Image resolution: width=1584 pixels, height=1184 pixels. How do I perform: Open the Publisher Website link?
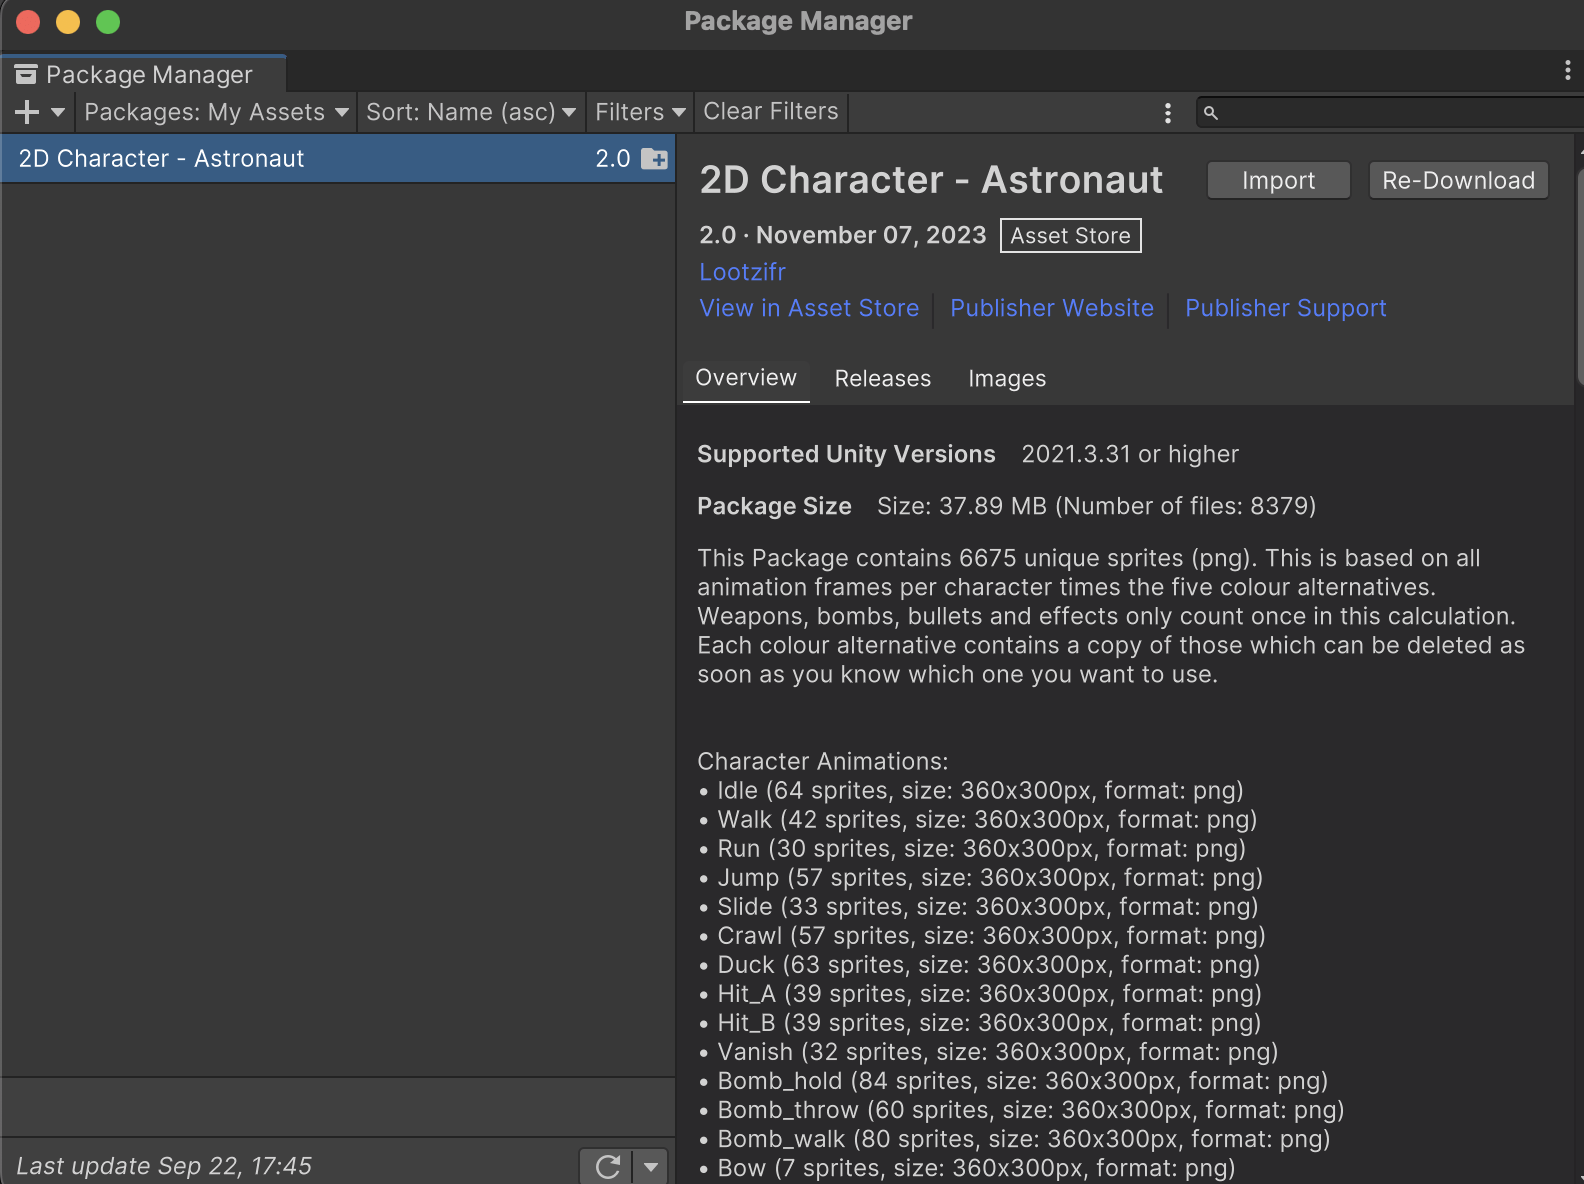1052,308
